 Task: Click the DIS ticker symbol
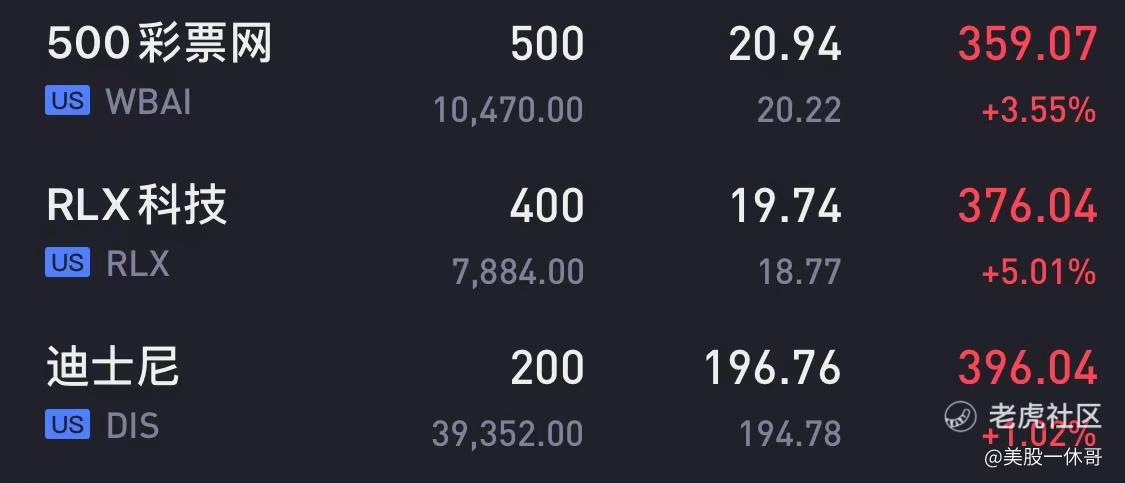(x=133, y=426)
